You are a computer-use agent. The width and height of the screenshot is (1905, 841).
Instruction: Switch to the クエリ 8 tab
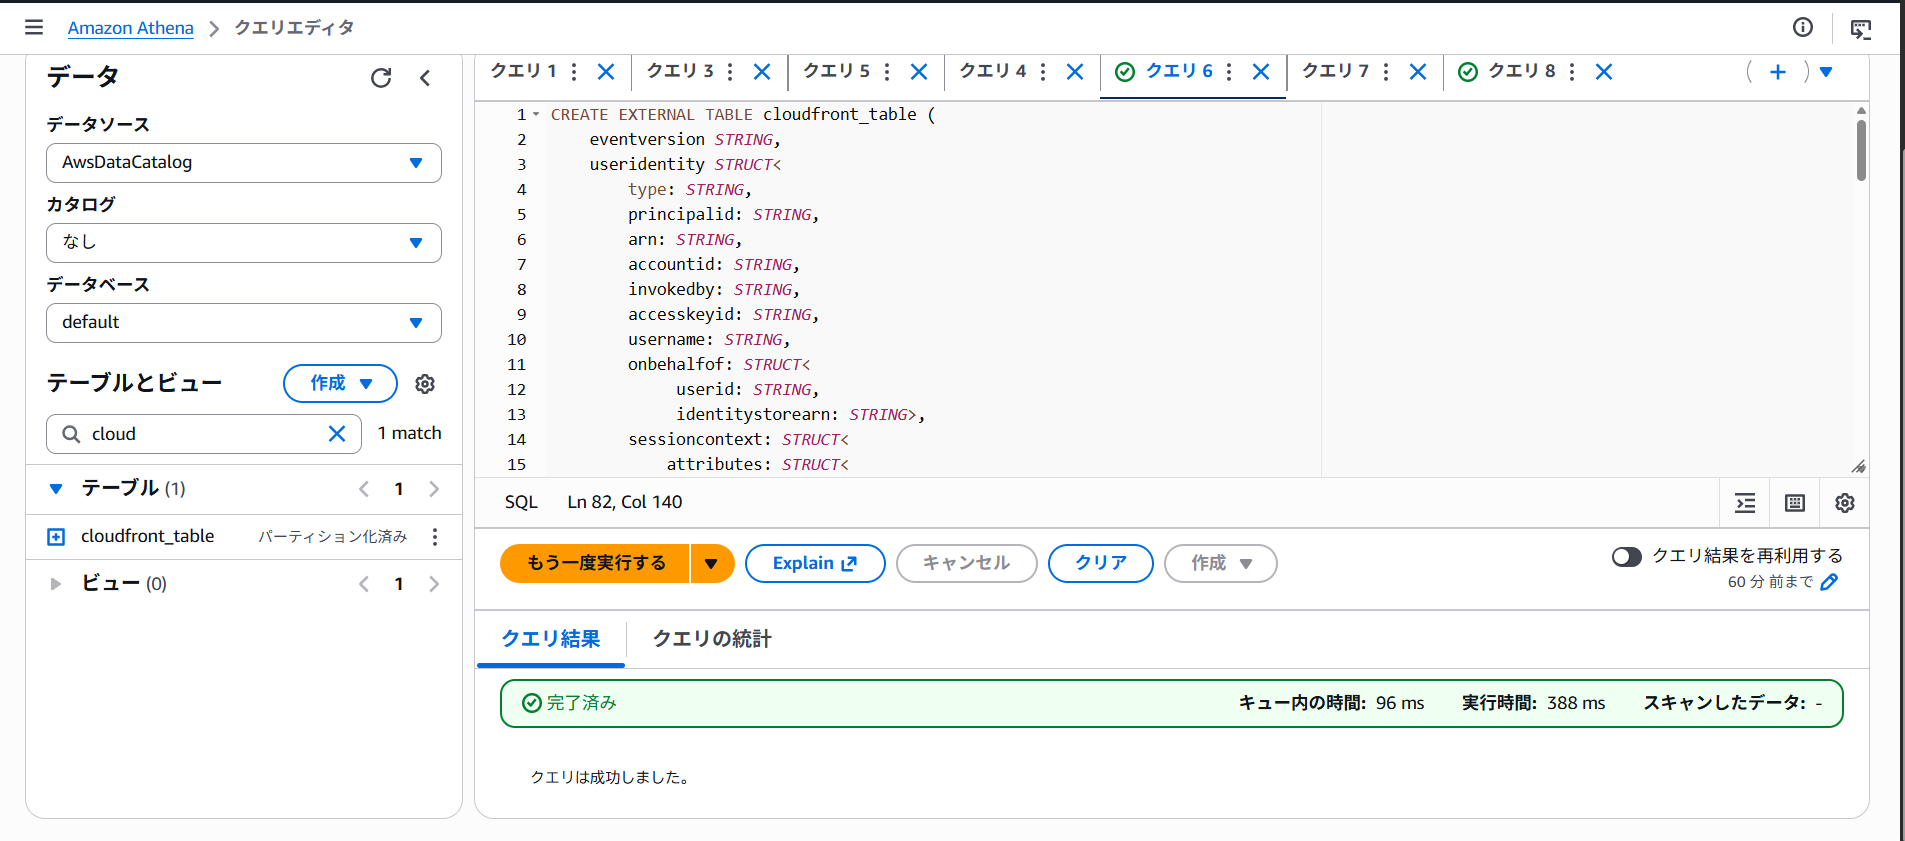[1520, 71]
